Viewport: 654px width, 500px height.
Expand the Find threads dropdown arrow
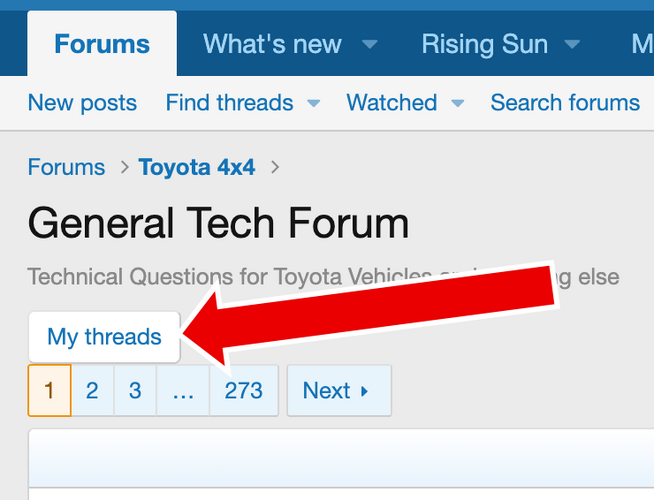click(313, 103)
